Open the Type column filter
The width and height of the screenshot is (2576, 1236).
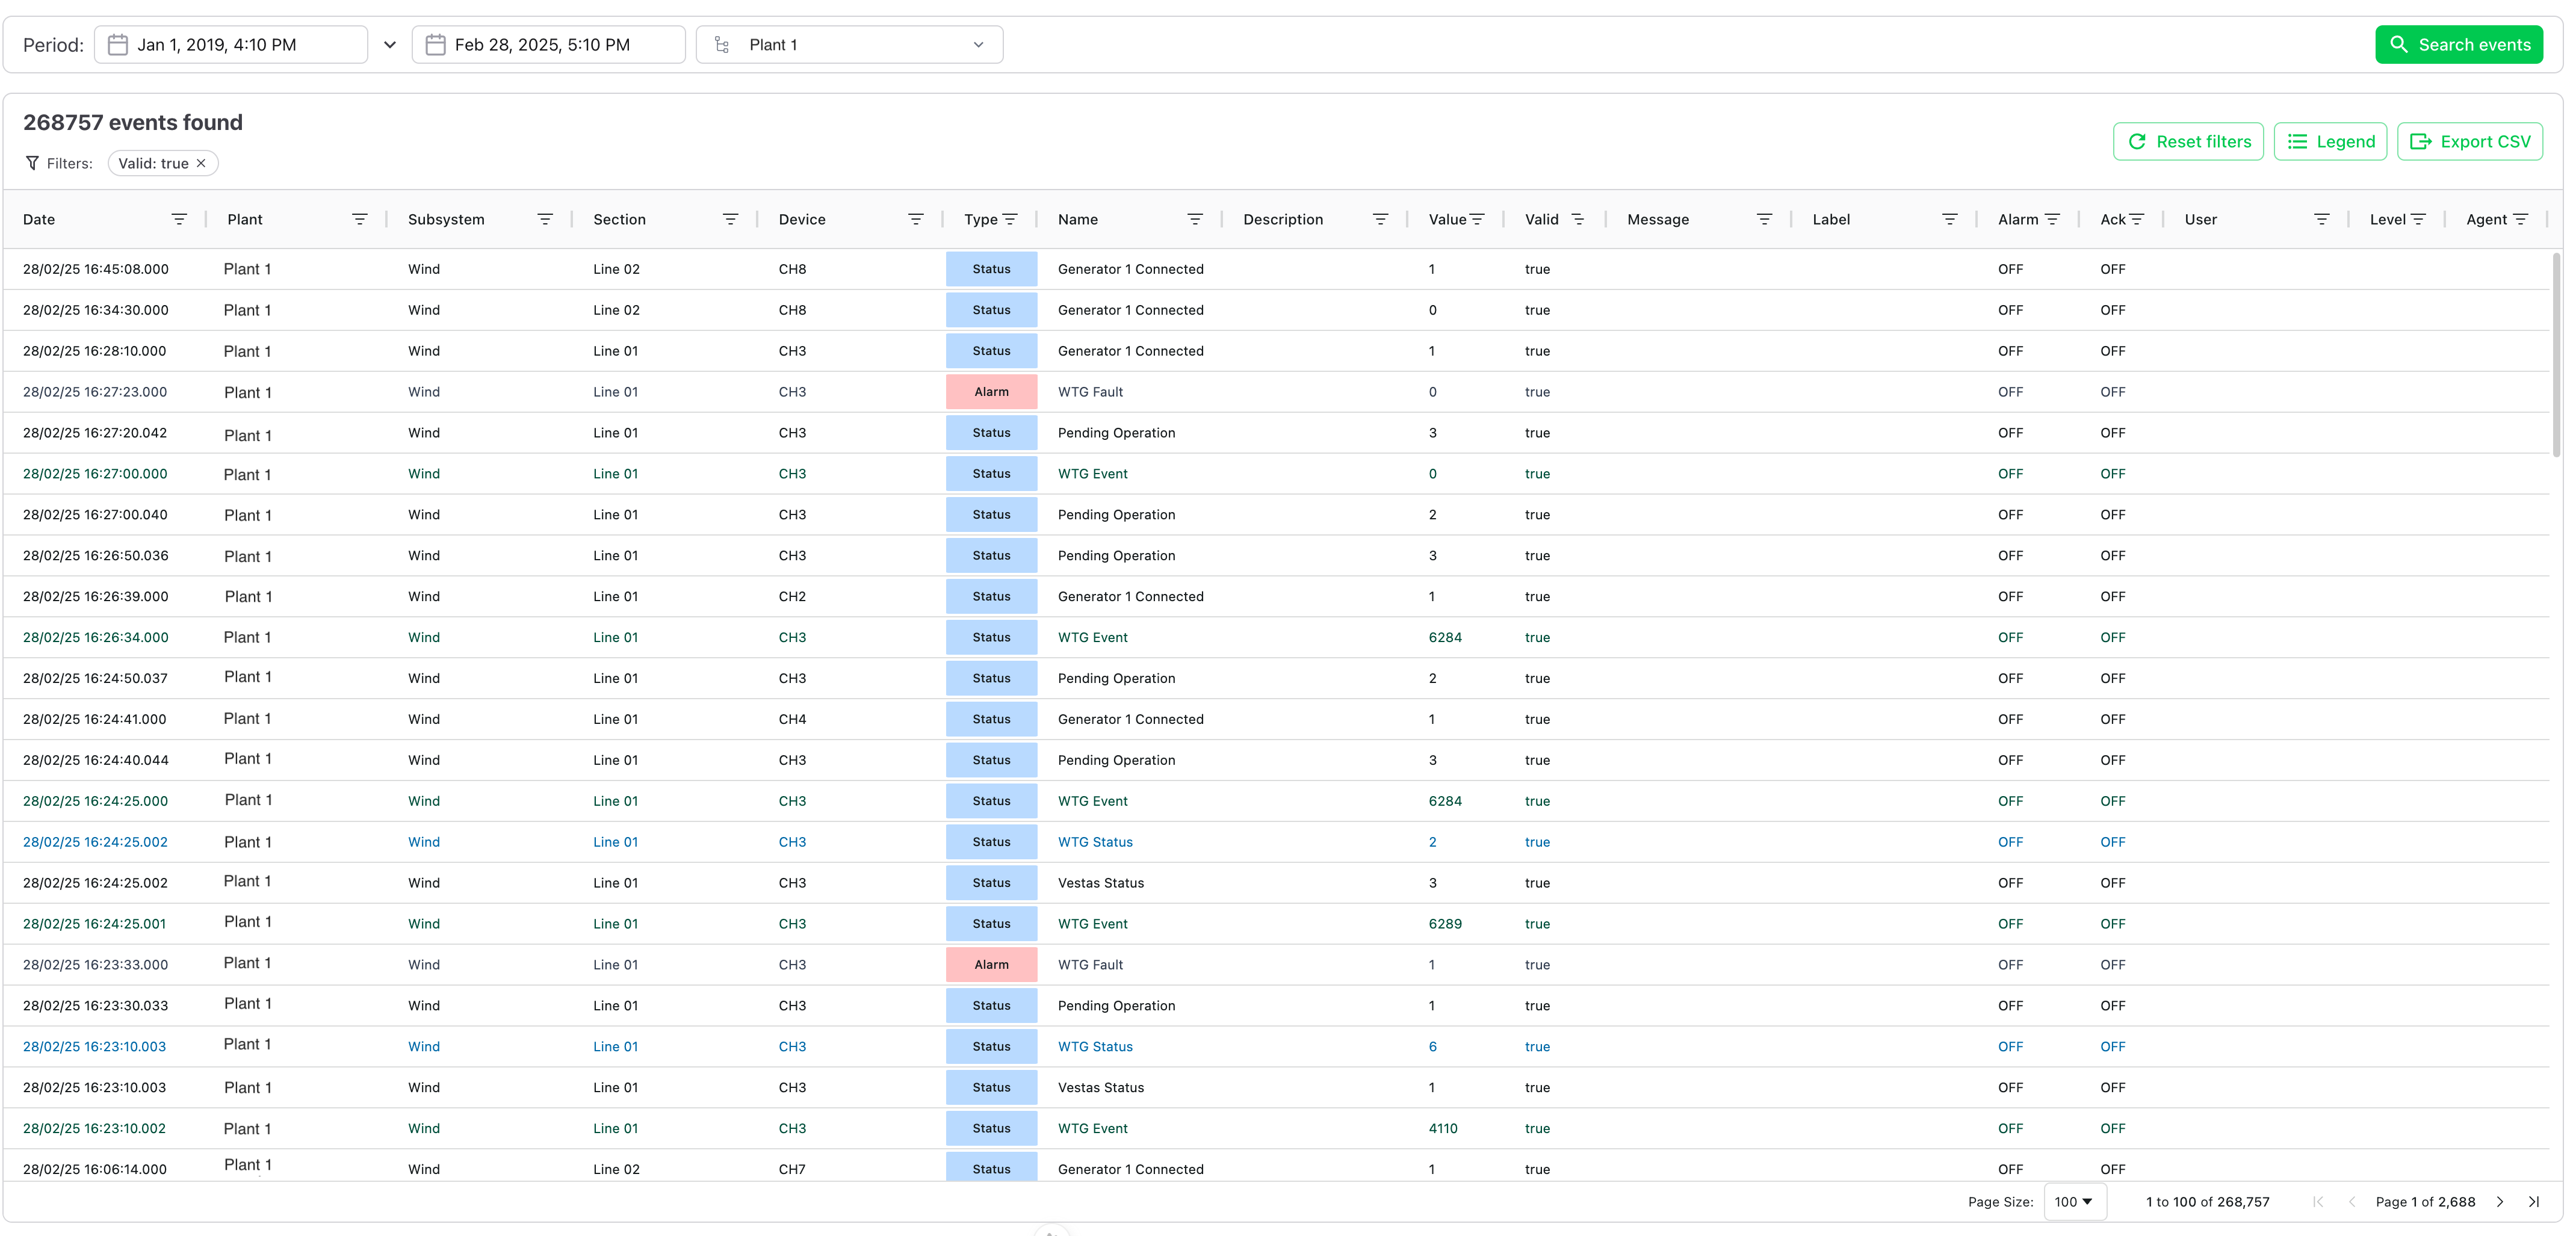1010,219
